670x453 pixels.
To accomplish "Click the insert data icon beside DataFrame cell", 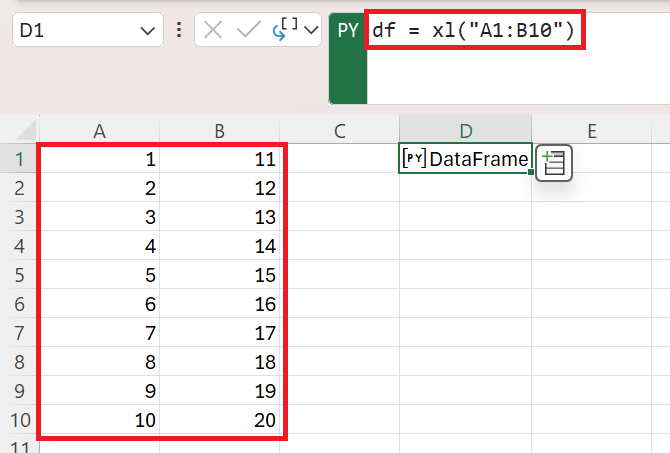I will click(x=554, y=162).
